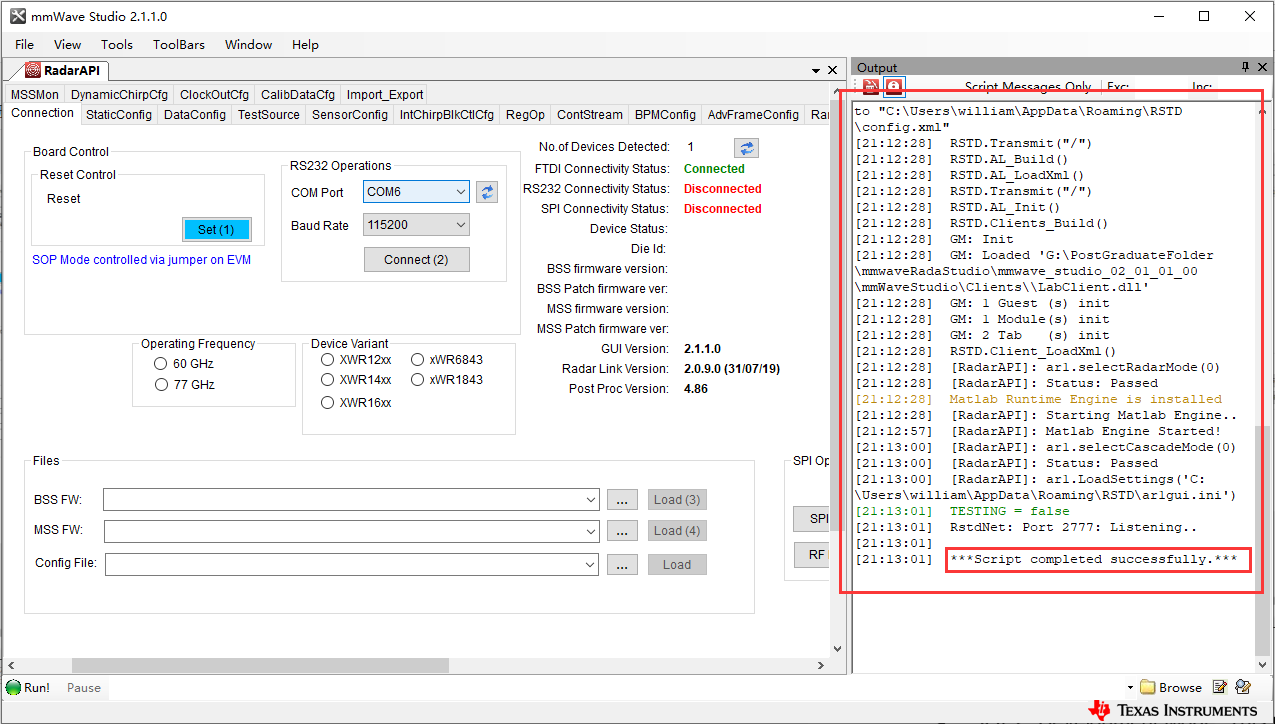1275x724 pixels.
Task: Switch to the TestSource tab
Action: 269,115
